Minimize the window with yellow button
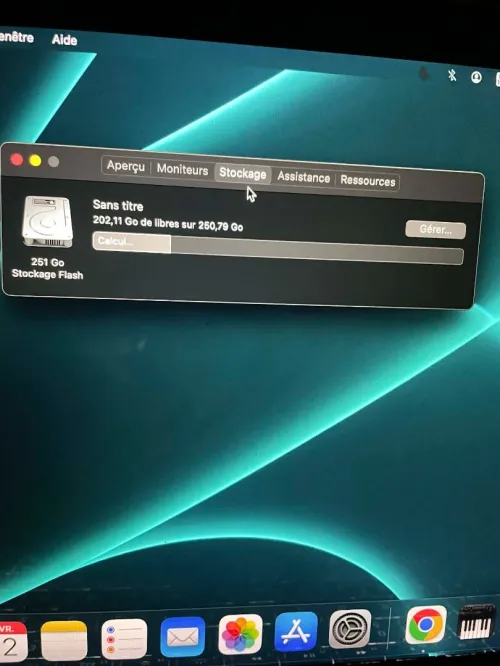The image size is (500, 666). (35, 161)
